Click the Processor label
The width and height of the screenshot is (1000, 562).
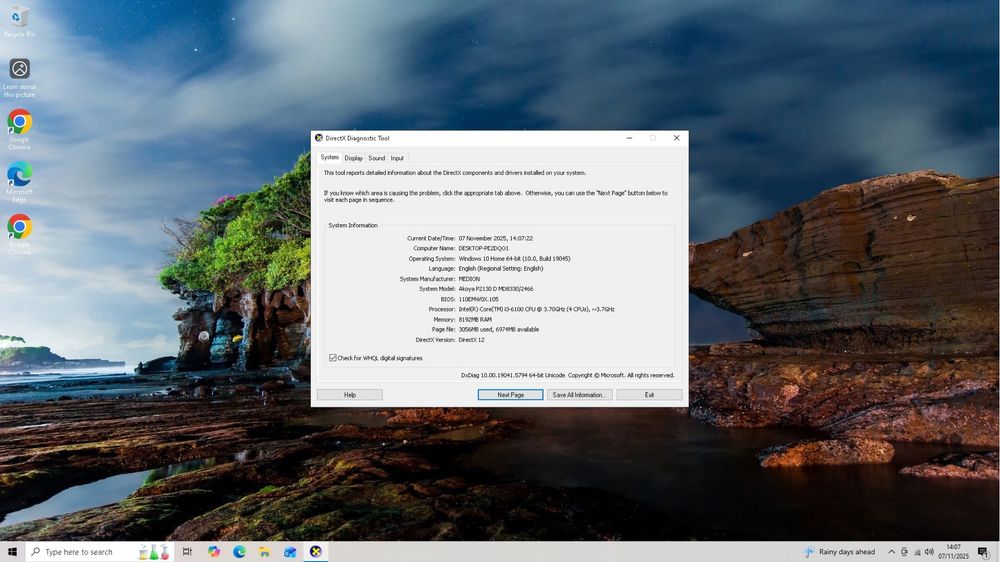pos(442,309)
